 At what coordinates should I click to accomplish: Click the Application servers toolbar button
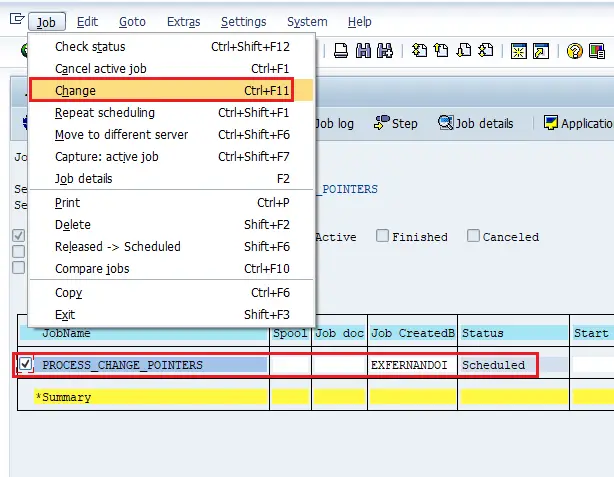(x=578, y=123)
